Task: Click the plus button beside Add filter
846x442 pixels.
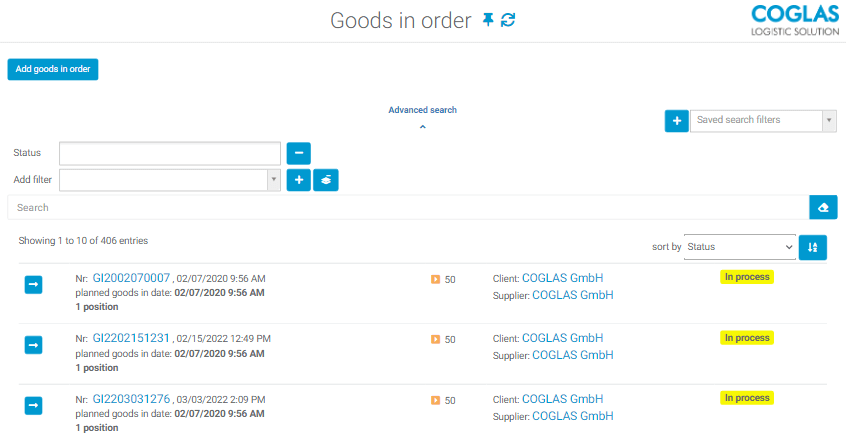Action: coord(299,180)
